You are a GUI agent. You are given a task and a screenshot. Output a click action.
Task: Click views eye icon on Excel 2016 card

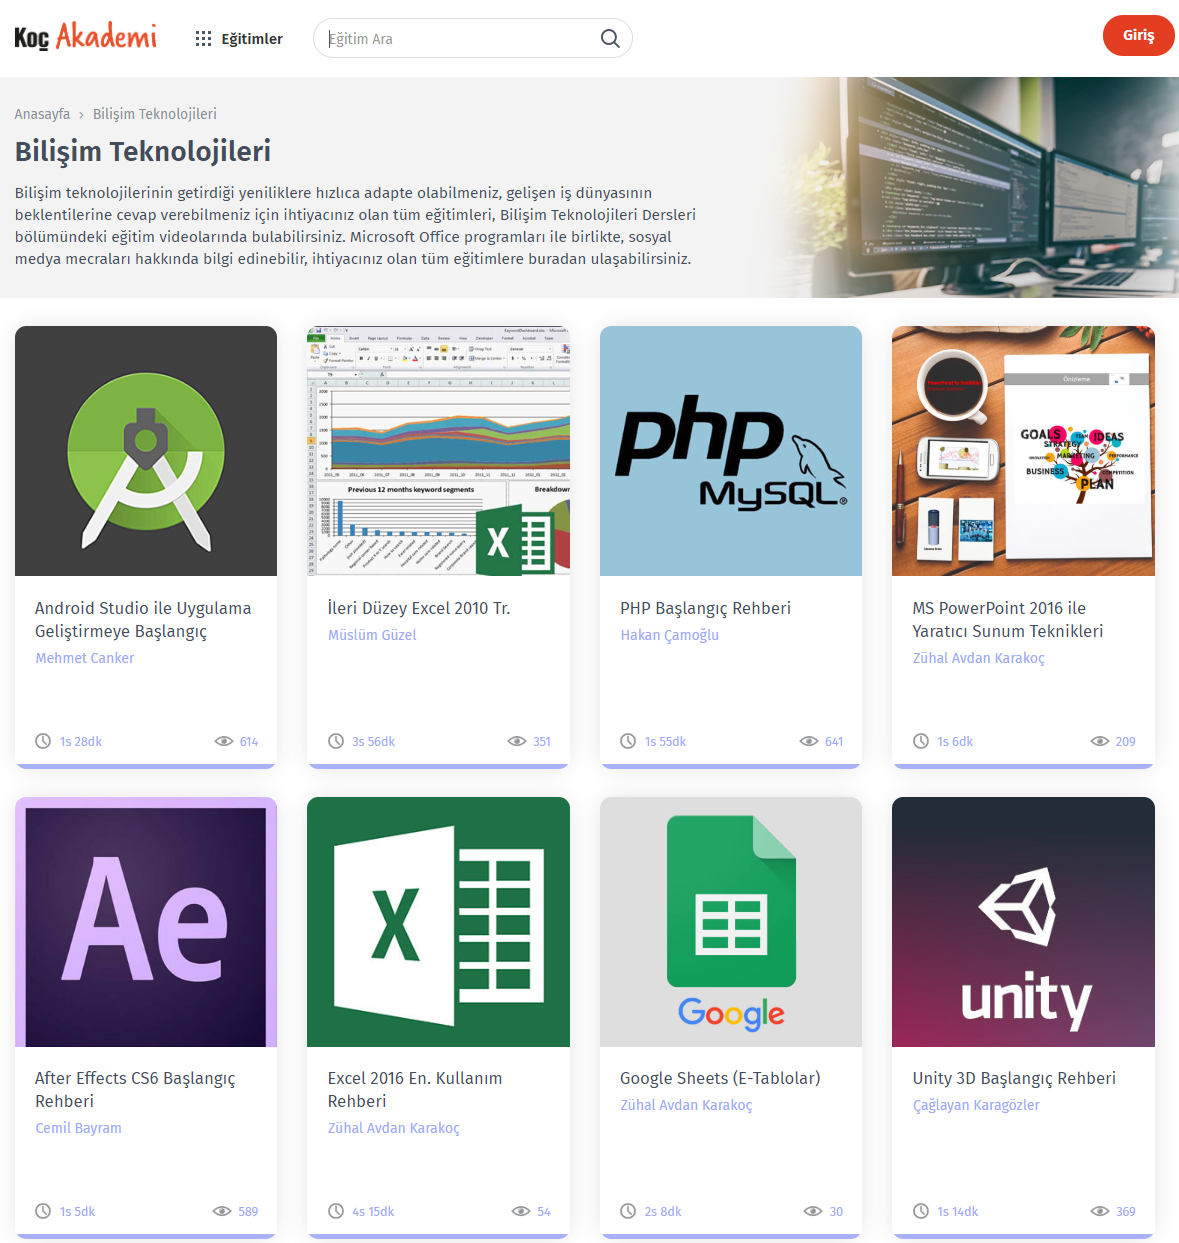click(x=521, y=1211)
